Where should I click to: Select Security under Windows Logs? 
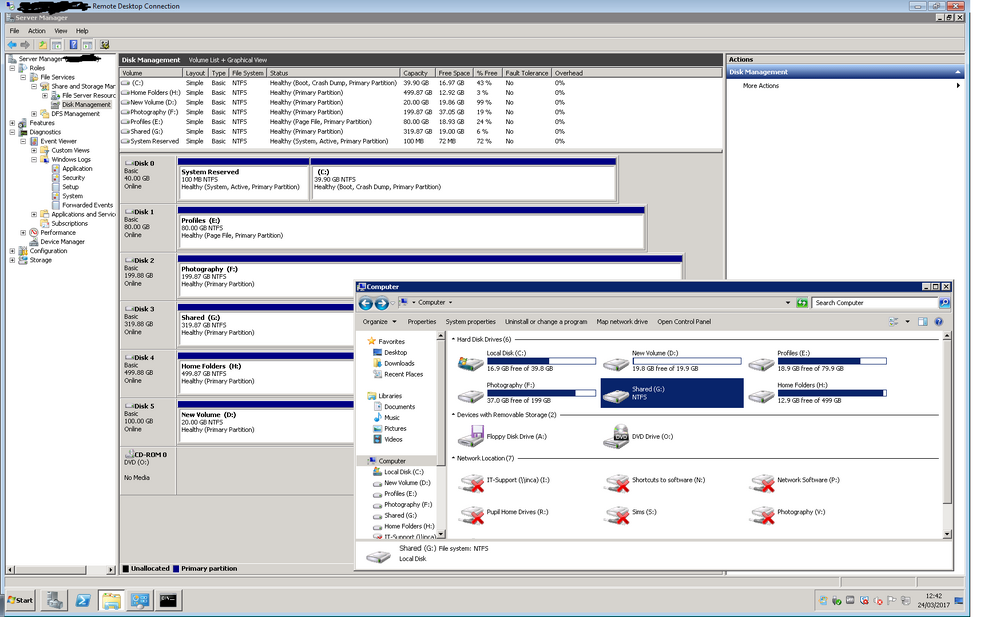click(73, 178)
